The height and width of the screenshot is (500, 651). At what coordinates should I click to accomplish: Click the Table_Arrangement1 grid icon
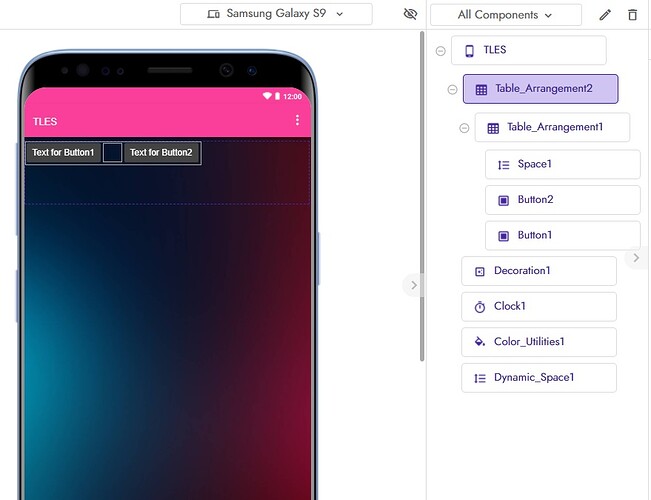pyautogui.click(x=493, y=128)
